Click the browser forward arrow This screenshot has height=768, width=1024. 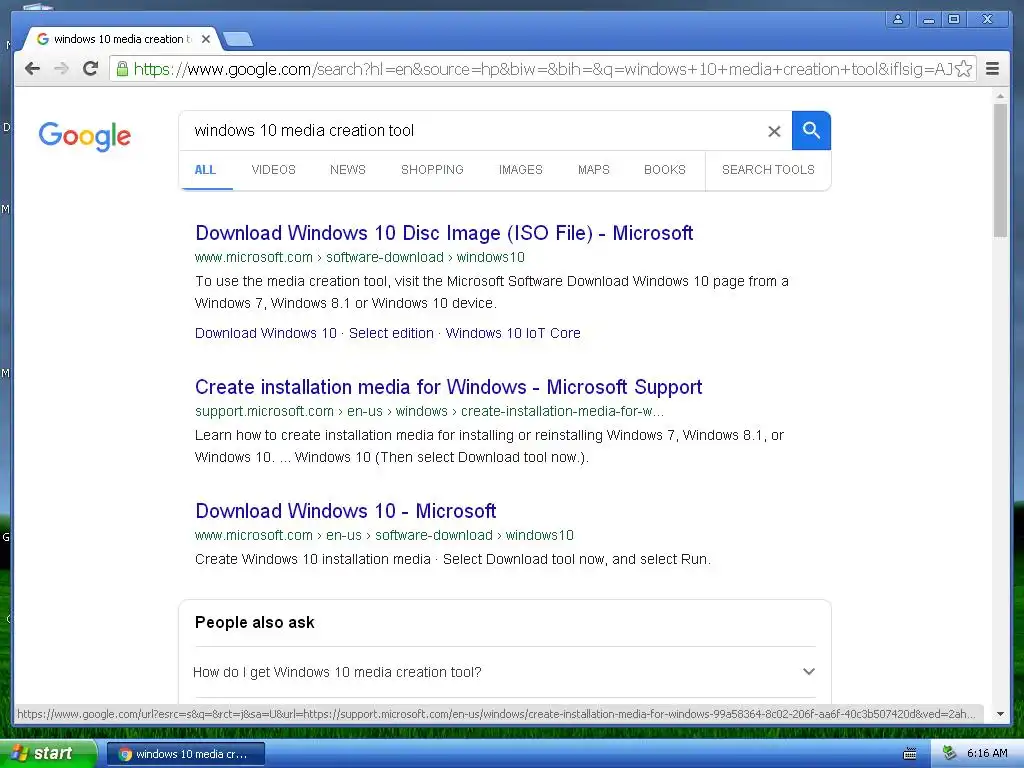coord(61,69)
